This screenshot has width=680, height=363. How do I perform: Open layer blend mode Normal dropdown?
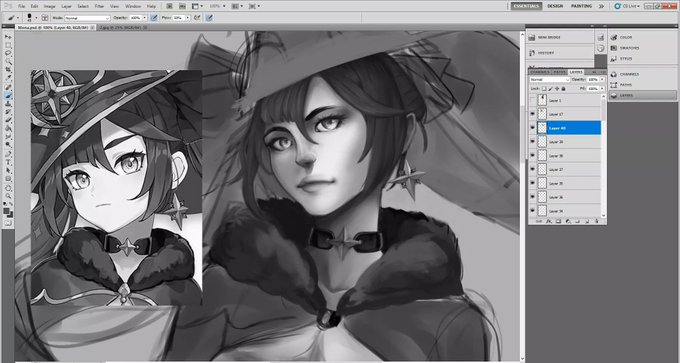click(549, 79)
